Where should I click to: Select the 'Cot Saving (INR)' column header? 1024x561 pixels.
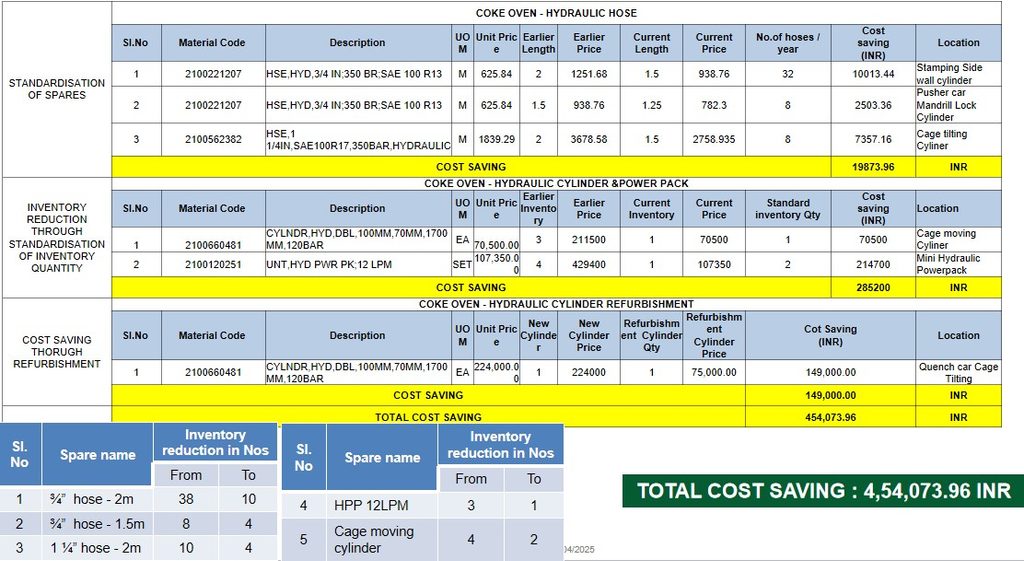[830, 335]
